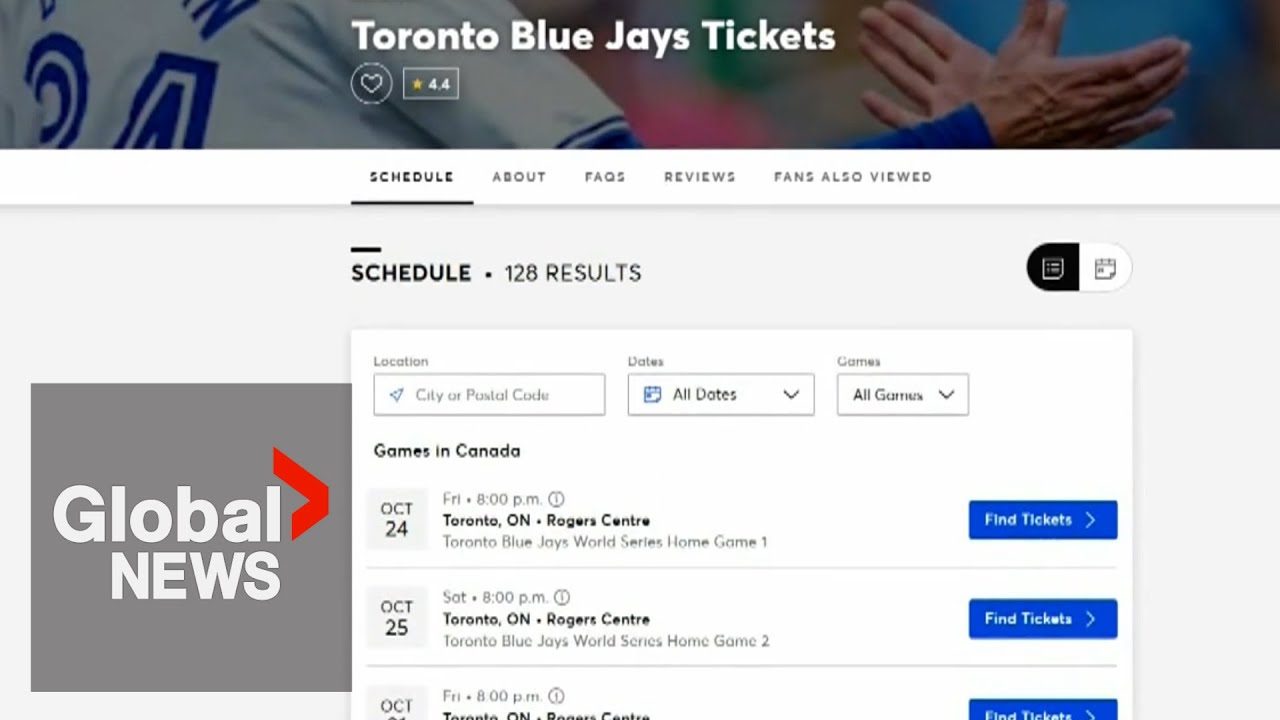Open the info icon for Oct 24 game
The height and width of the screenshot is (720, 1280).
[556, 499]
